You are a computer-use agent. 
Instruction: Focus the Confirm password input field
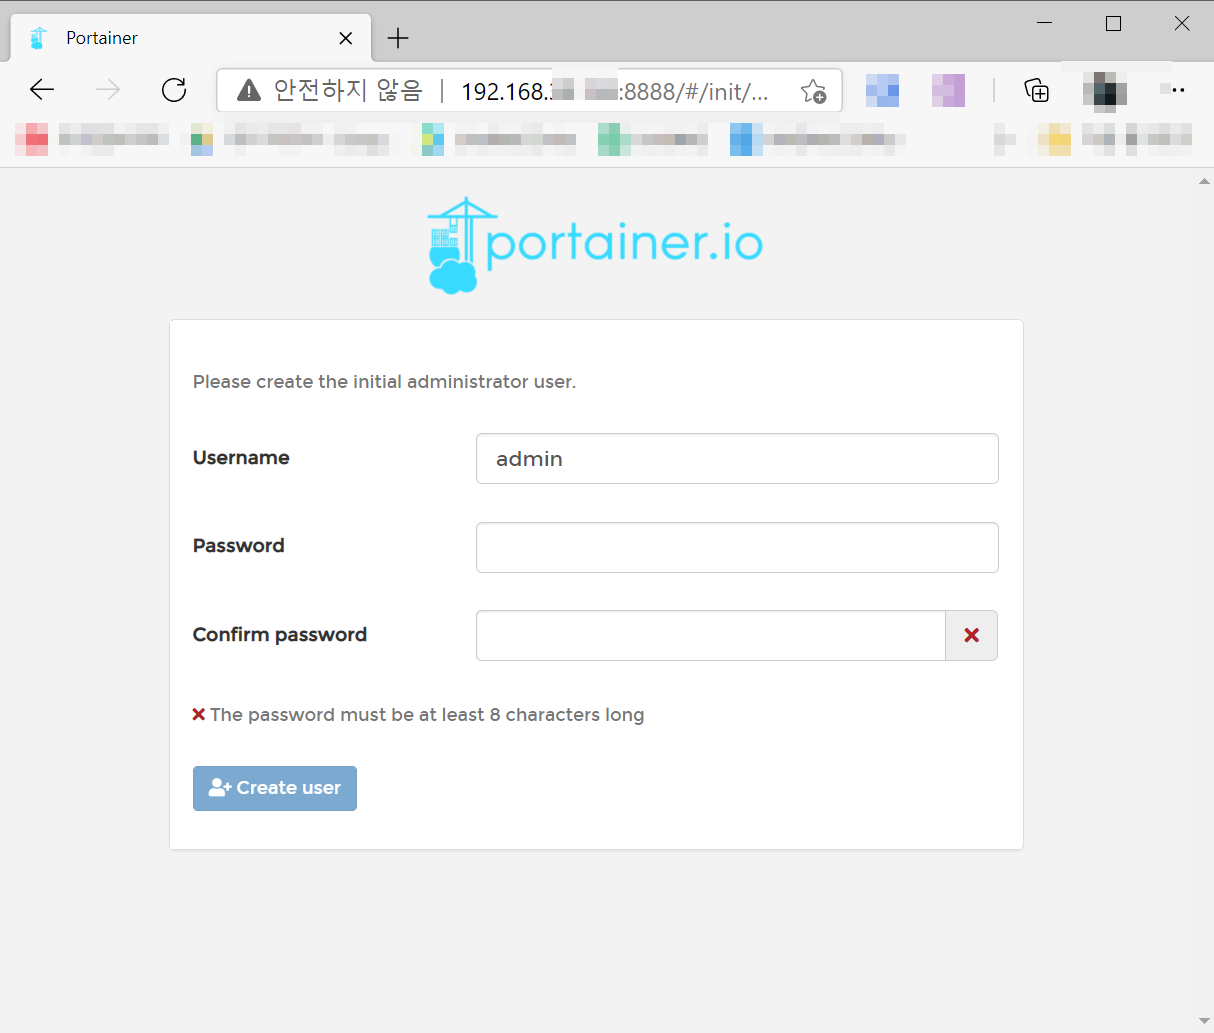click(711, 635)
